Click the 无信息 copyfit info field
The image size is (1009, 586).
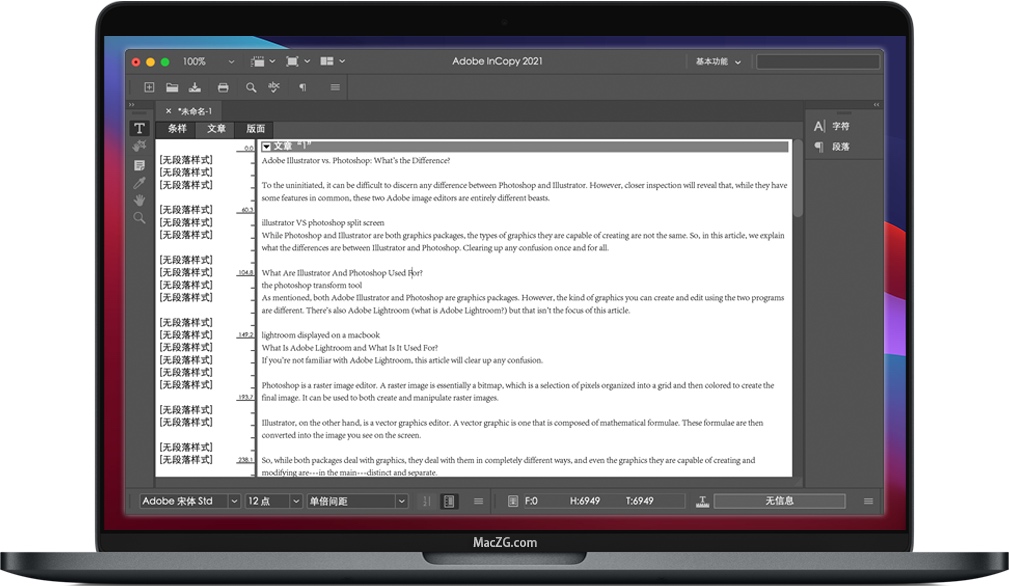coord(779,501)
